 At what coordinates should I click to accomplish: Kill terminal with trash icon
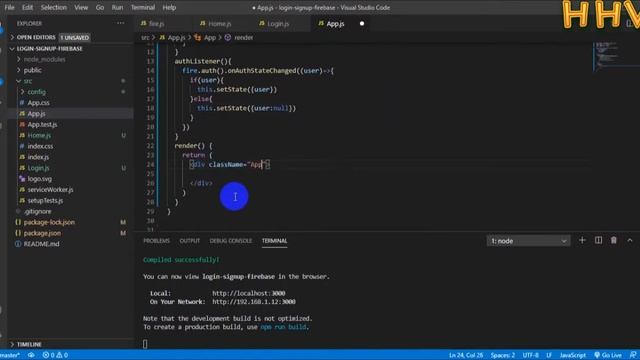[x=613, y=240]
